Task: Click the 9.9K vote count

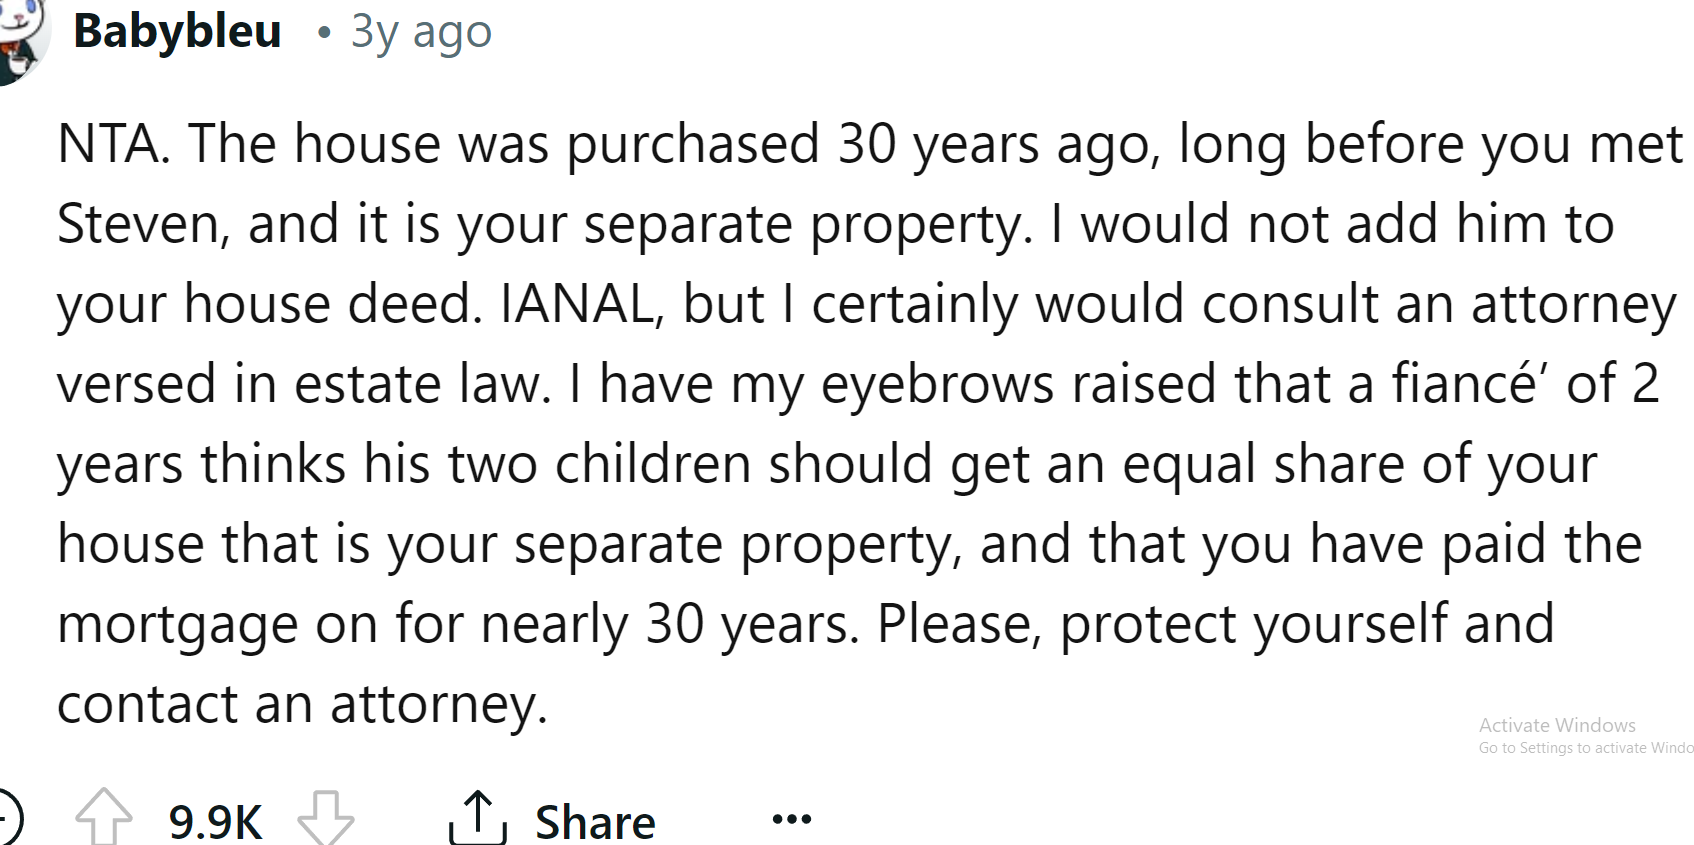Action: point(216,818)
